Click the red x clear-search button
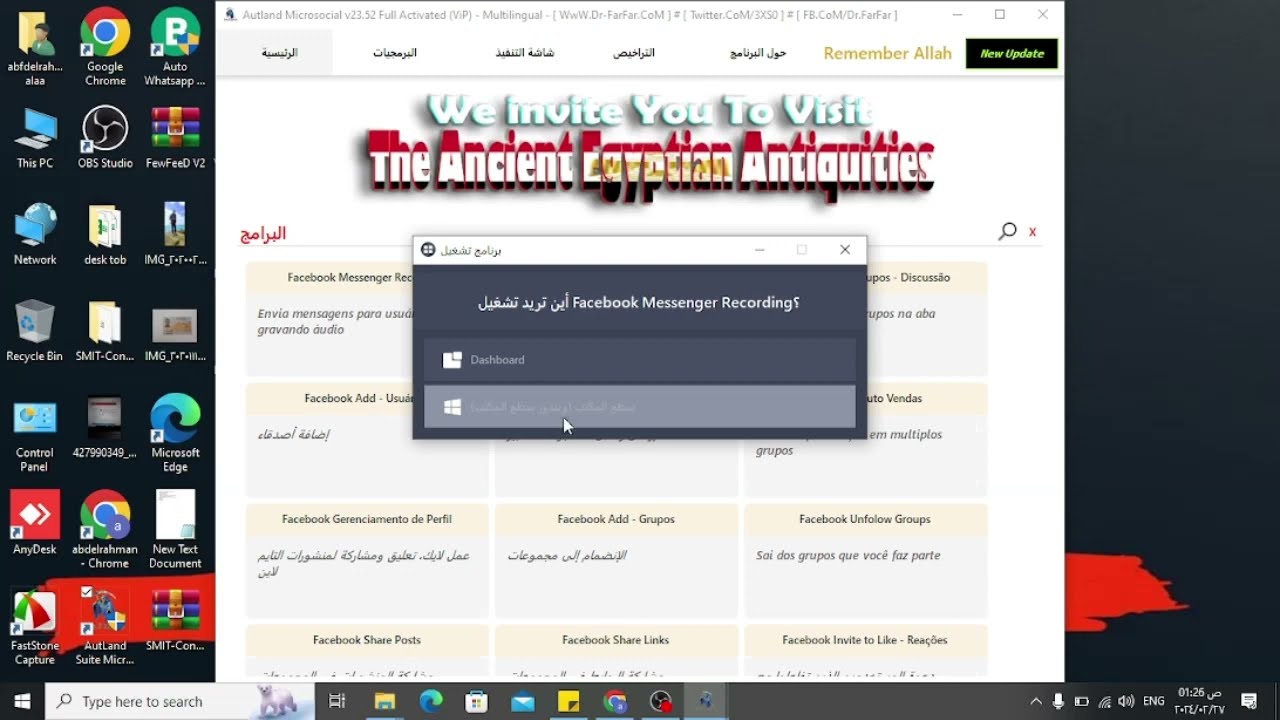This screenshot has width=1280, height=720. point(1033,232)
